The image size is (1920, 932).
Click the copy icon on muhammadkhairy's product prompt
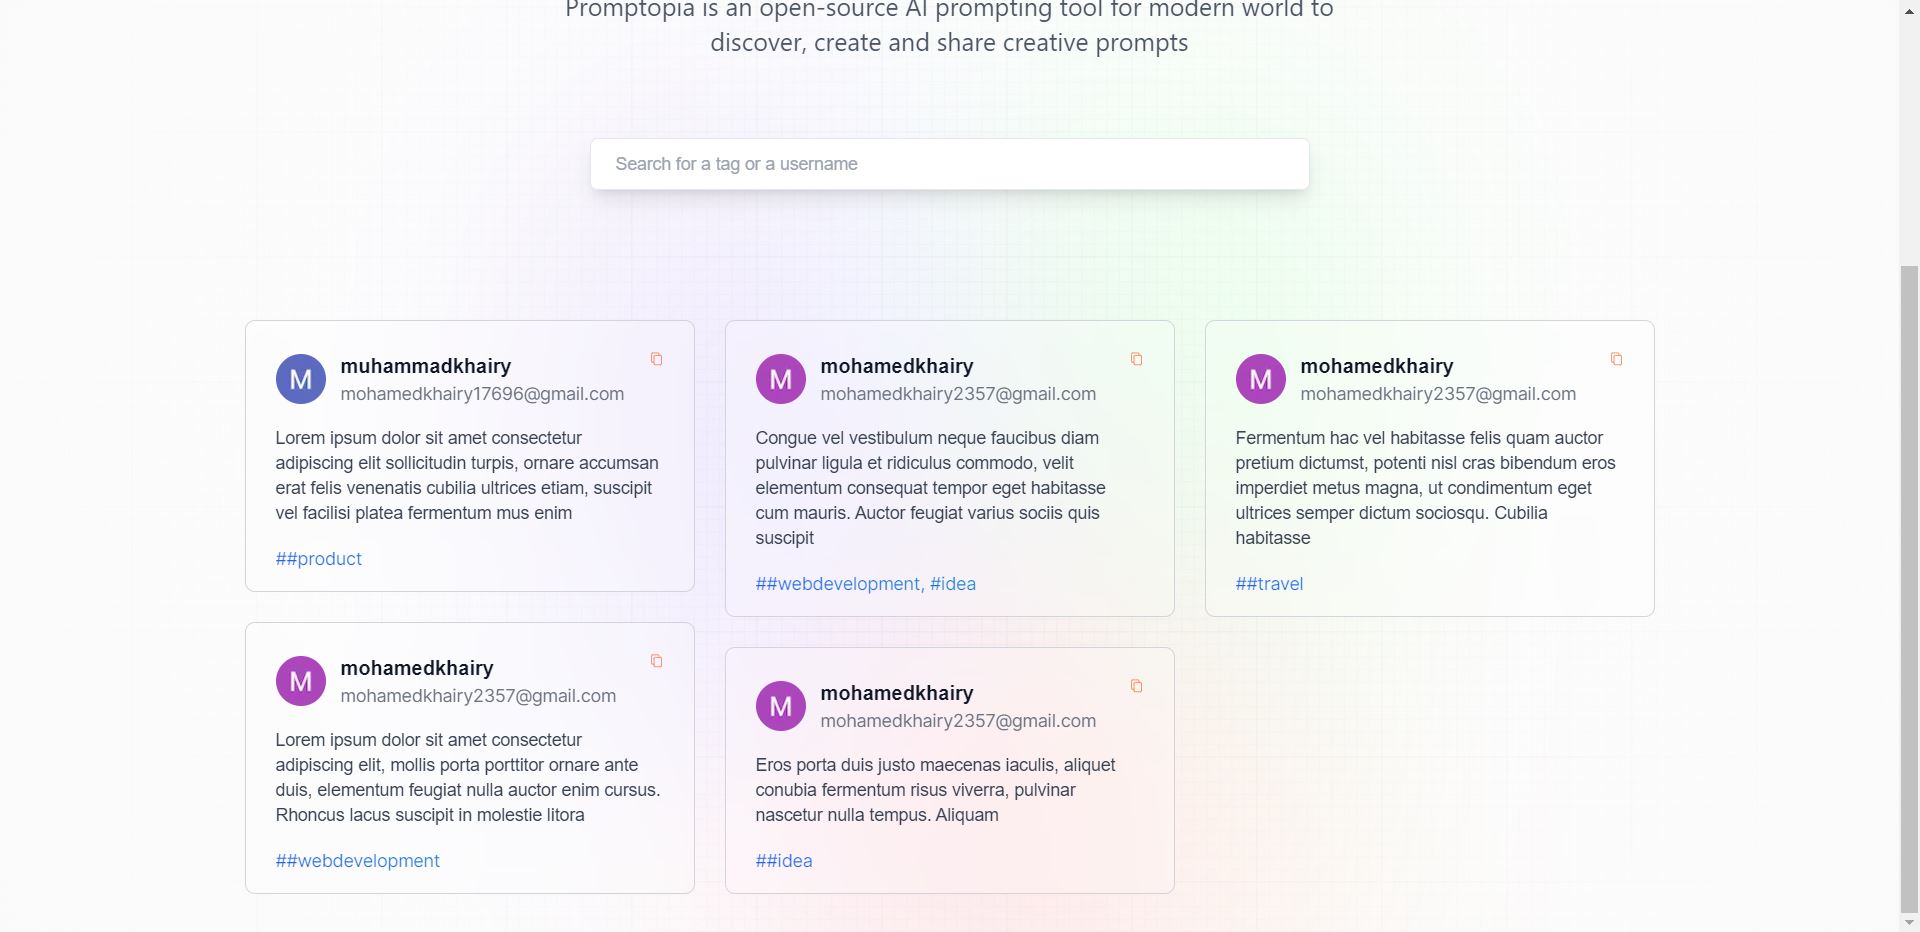point(657,359)
